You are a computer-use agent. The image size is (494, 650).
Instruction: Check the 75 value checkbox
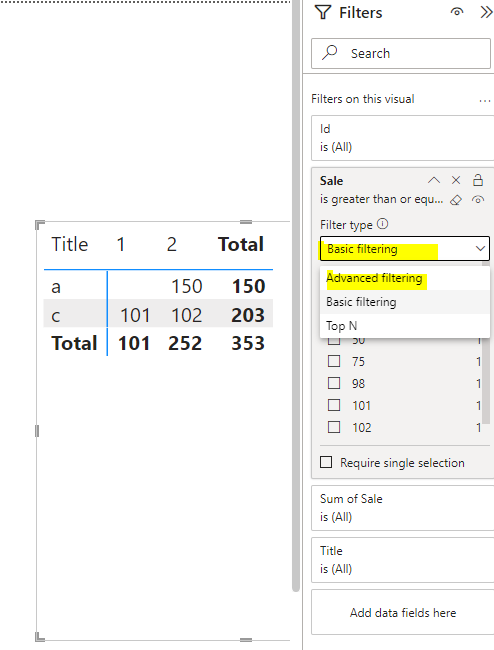click(334, 361)
